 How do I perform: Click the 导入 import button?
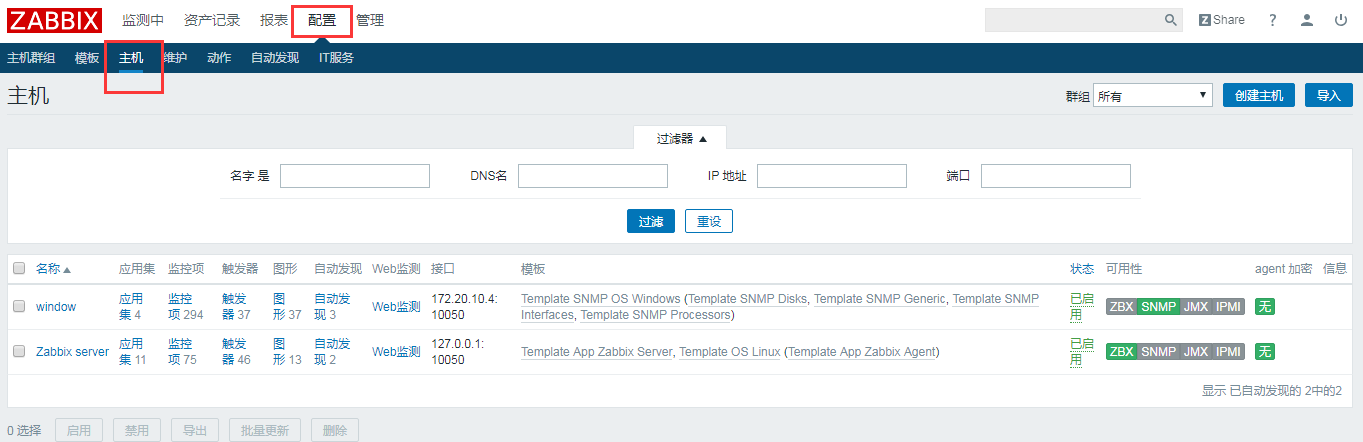(1329, 96)
